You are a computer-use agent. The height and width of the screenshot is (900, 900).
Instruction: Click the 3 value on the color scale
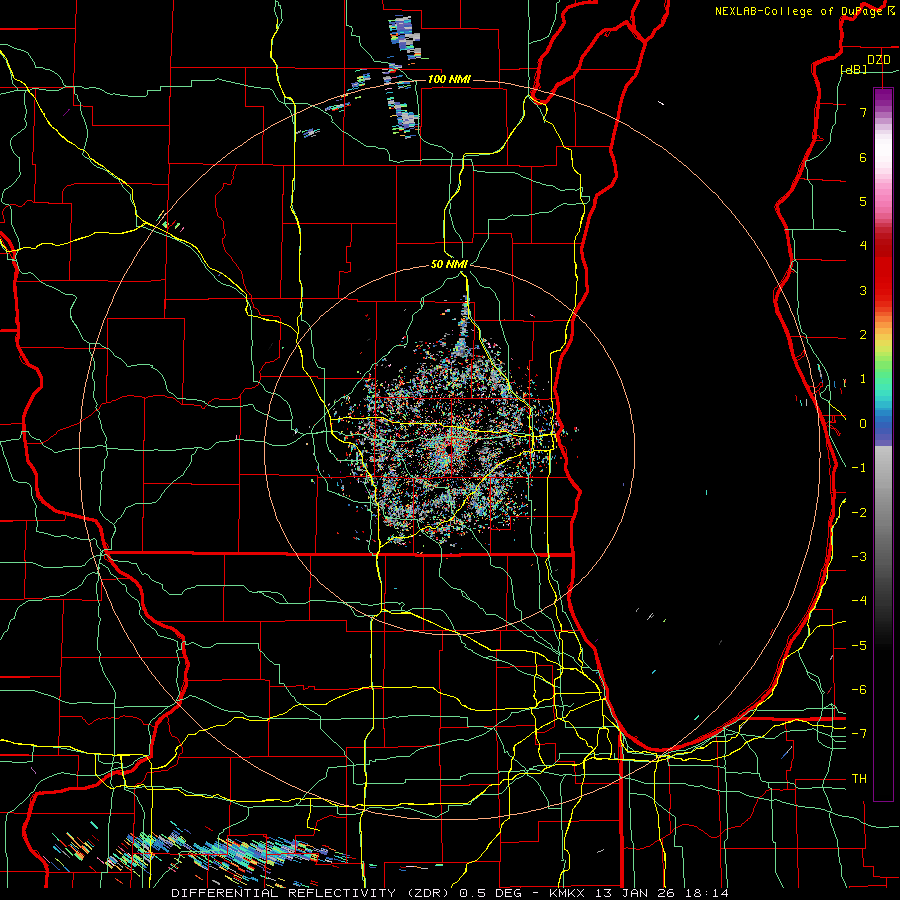863,290
